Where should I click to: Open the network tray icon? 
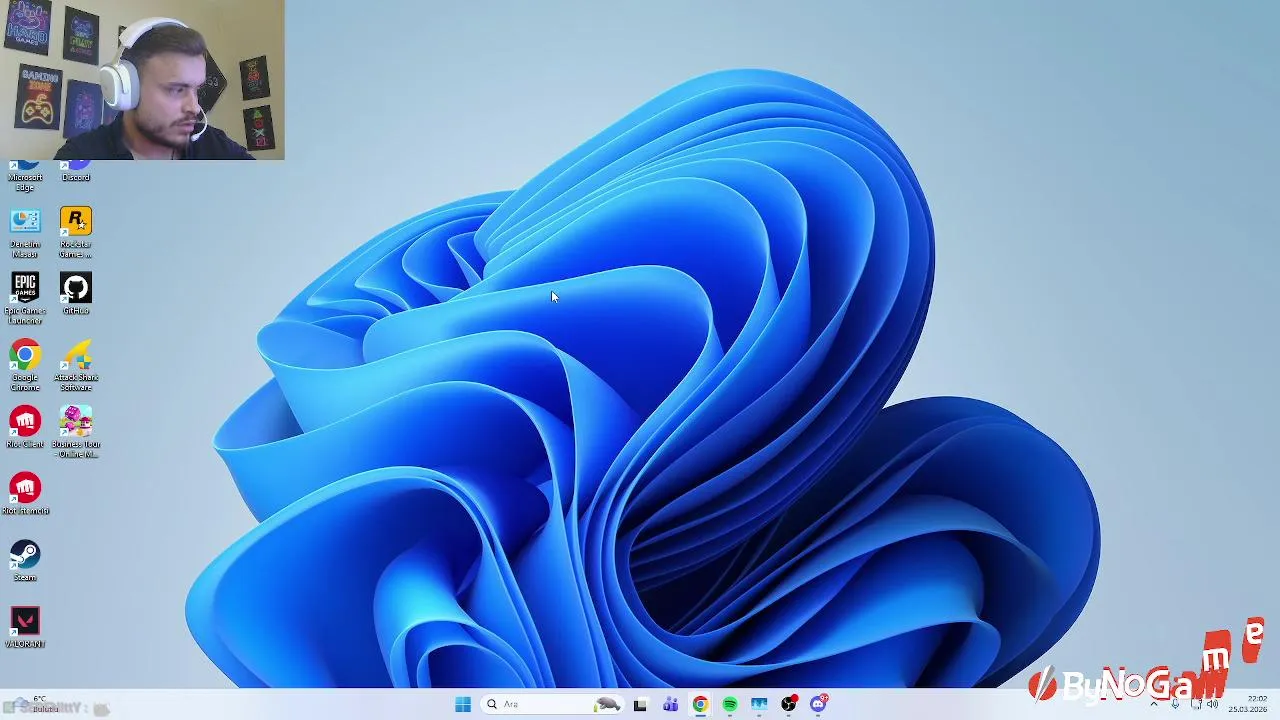(1196, 704)
